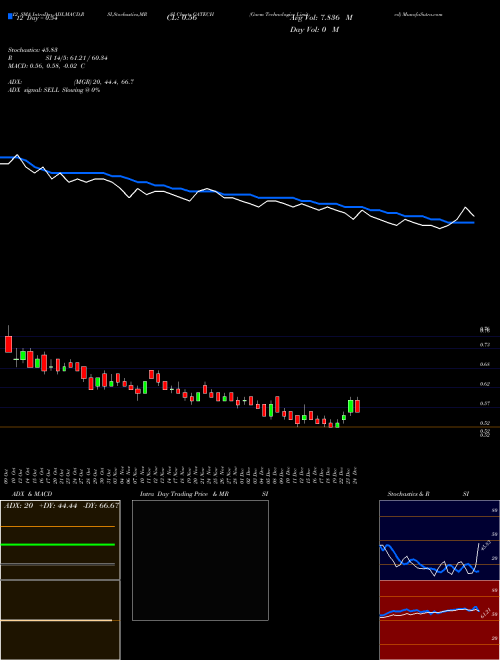Click the orange line in ADX panel

(58, 527)
